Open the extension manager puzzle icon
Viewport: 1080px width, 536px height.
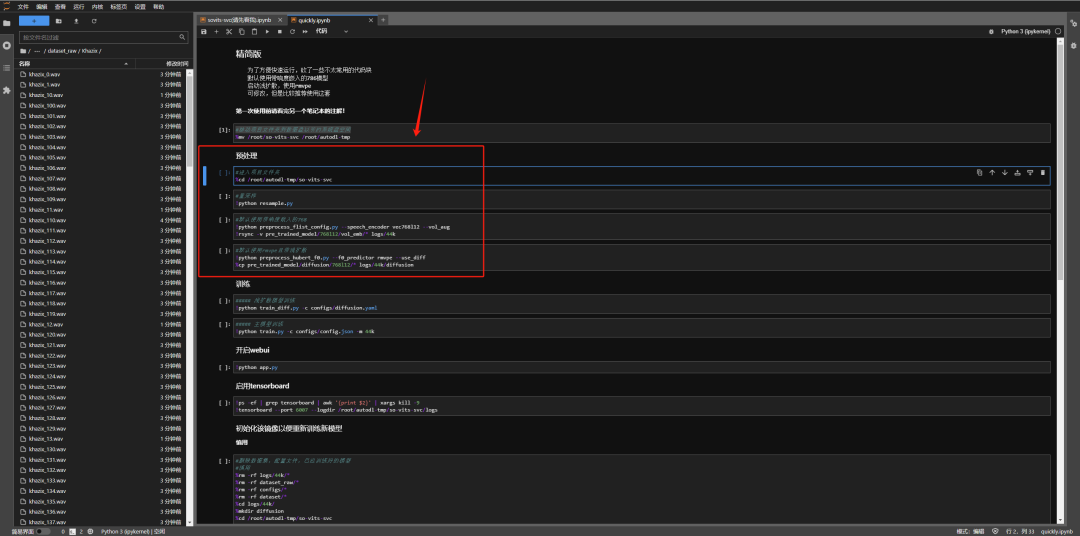point(7,90)
